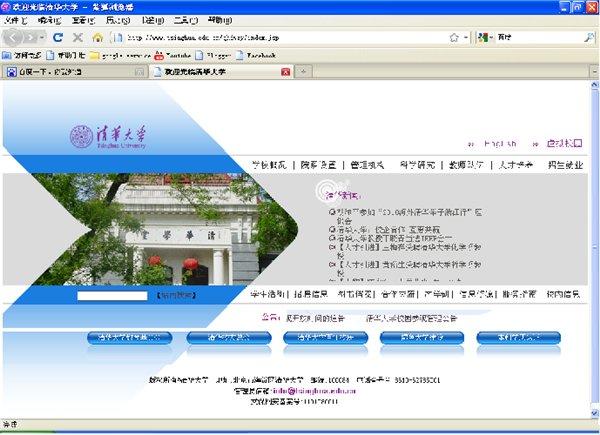The image size is (600, 435).
Task: Open the second 【人才引进】 news item
Action: tap(409, 268)
